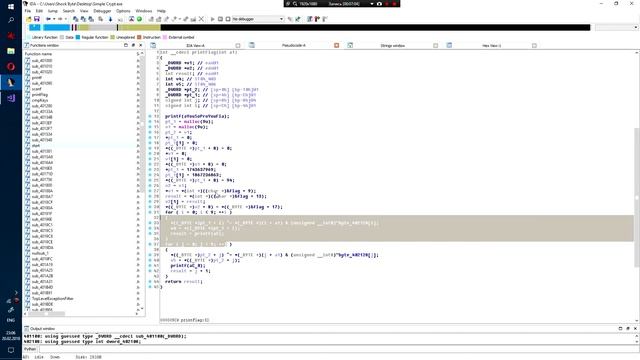Close the Functions window panel
Image resolution: width=640 pixels, height=360 pixels.
[141, 45]
